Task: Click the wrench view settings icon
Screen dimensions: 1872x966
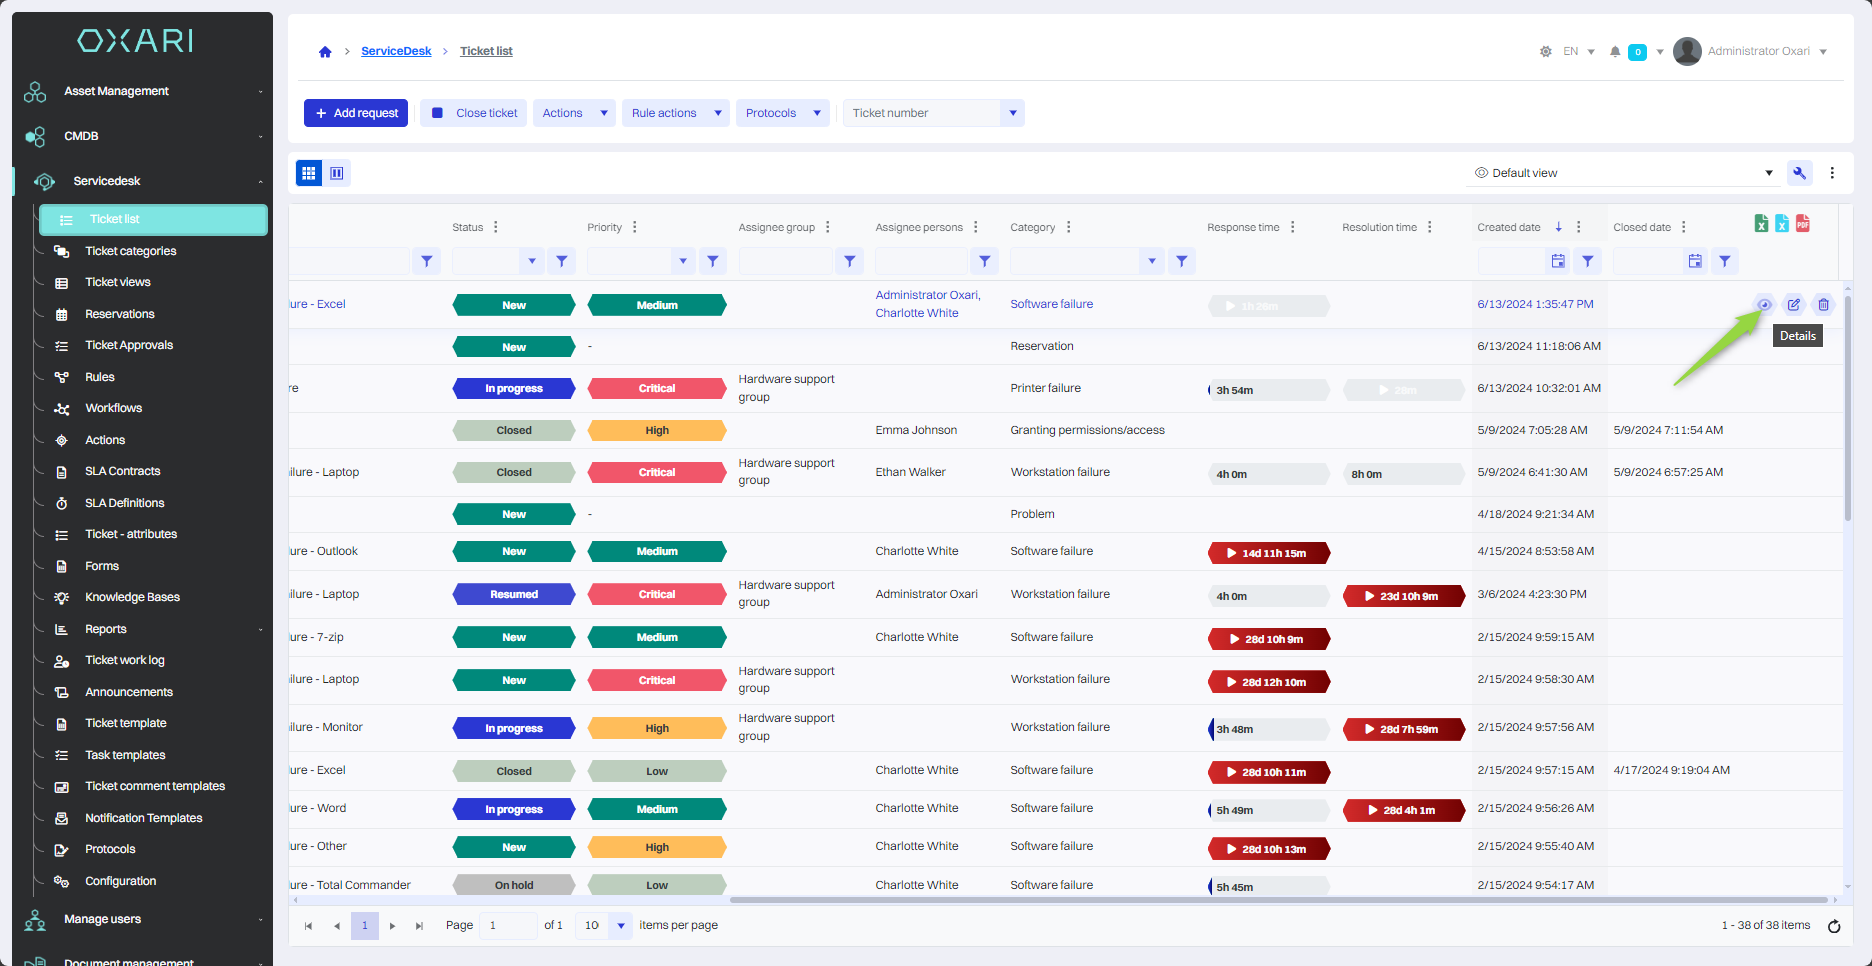Action: [x=1799, y=173]
